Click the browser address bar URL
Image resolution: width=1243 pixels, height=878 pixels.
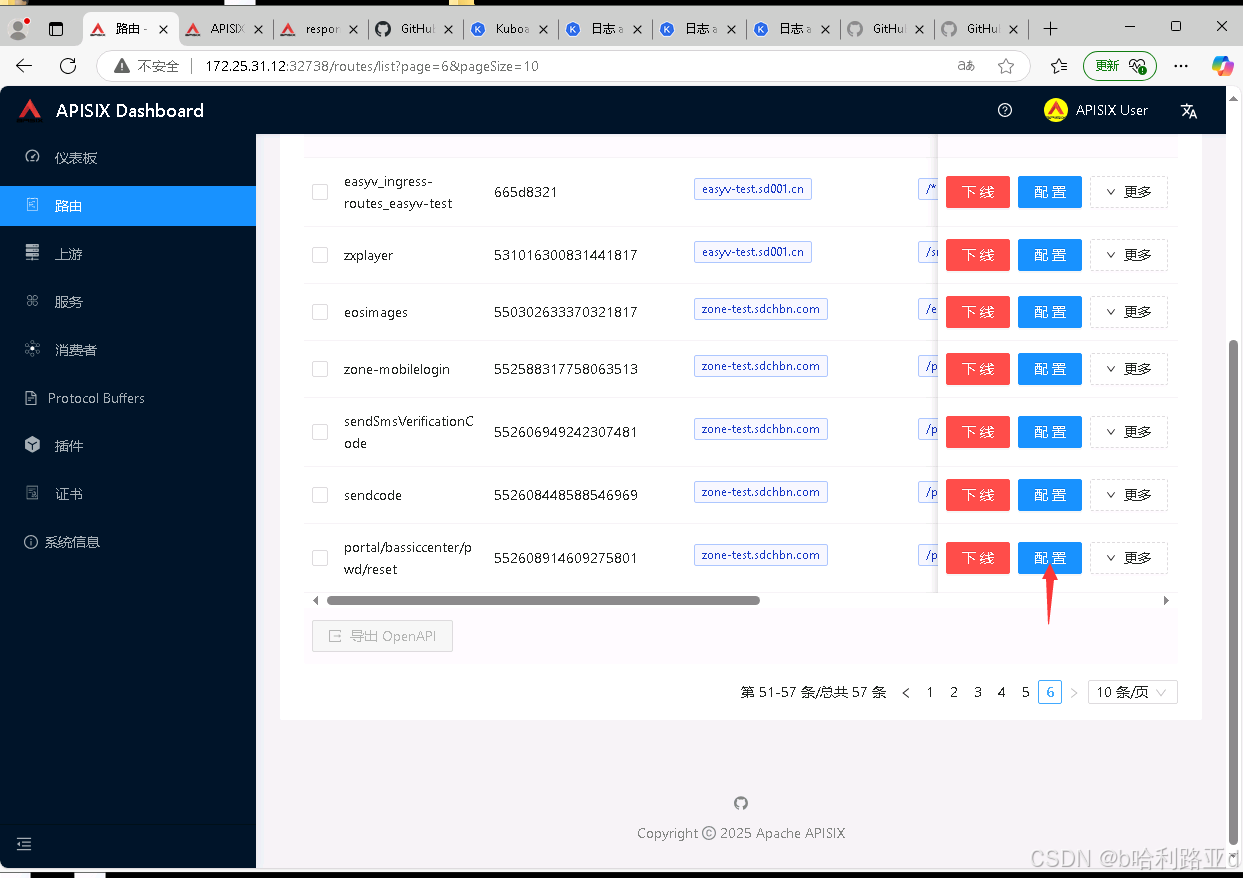372,66
